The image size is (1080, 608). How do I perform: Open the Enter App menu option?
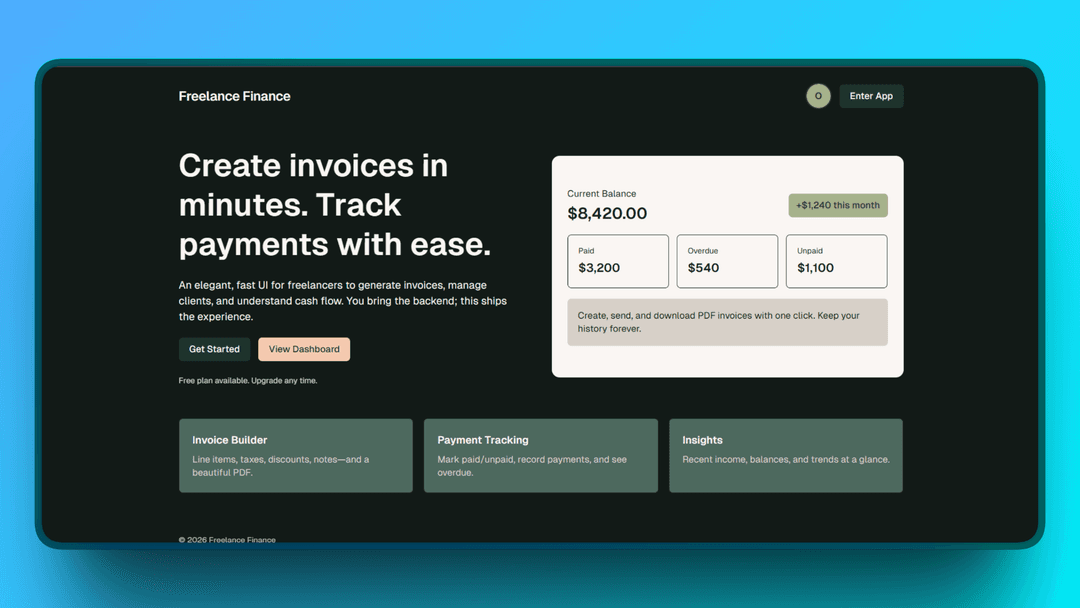coord(870,96)
